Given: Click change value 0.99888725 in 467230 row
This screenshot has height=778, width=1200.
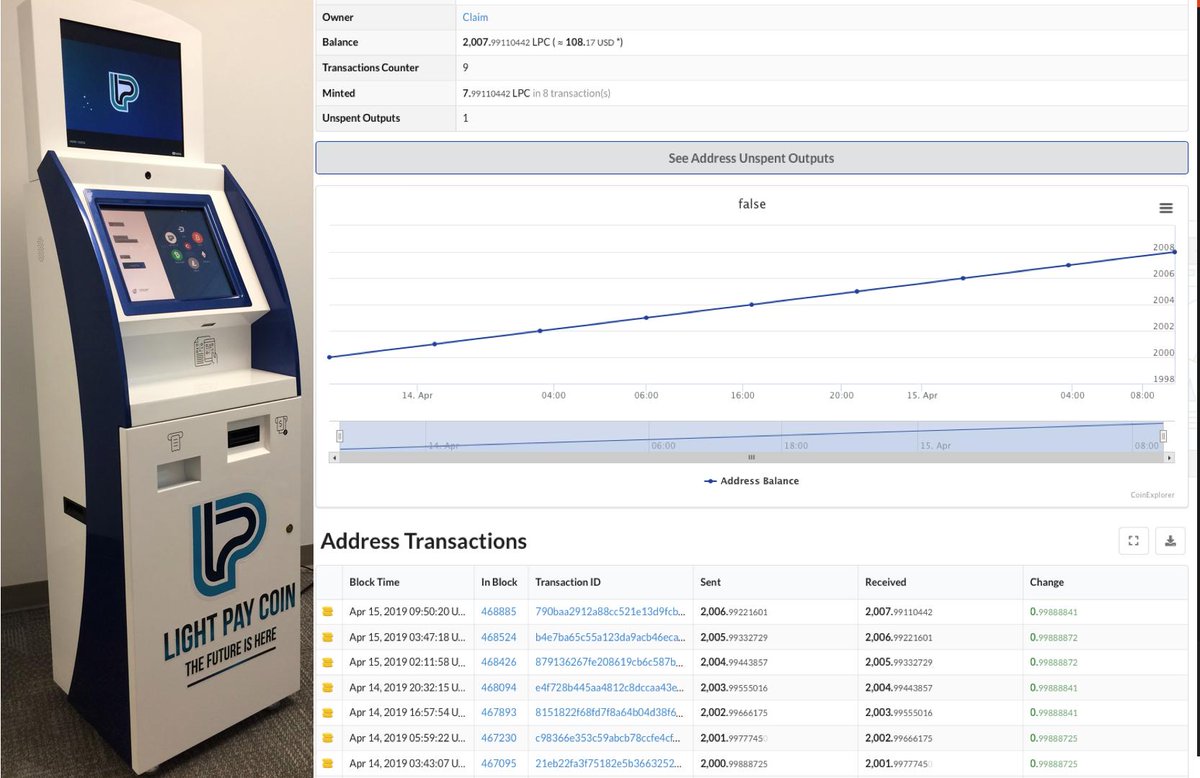Looking at the screenshot, I should point(1053,738).
